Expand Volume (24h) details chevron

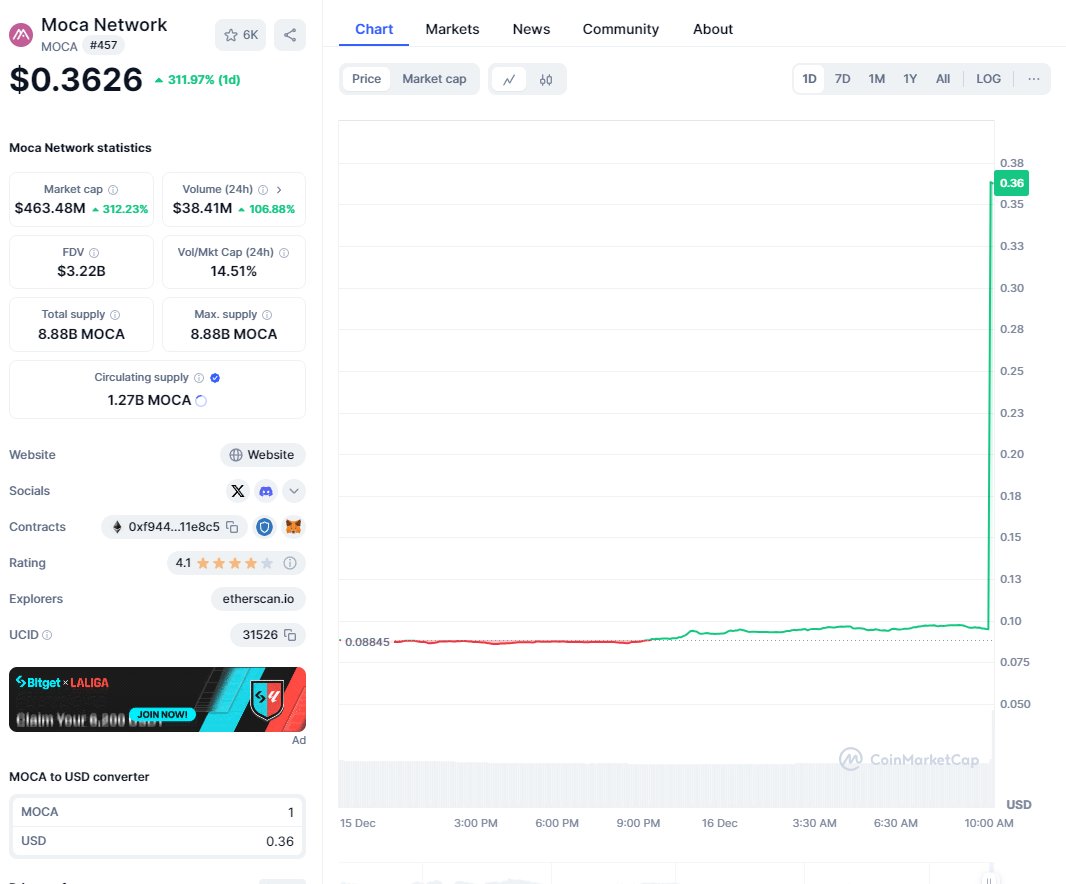pyautogui.click(x=279, y=190)
